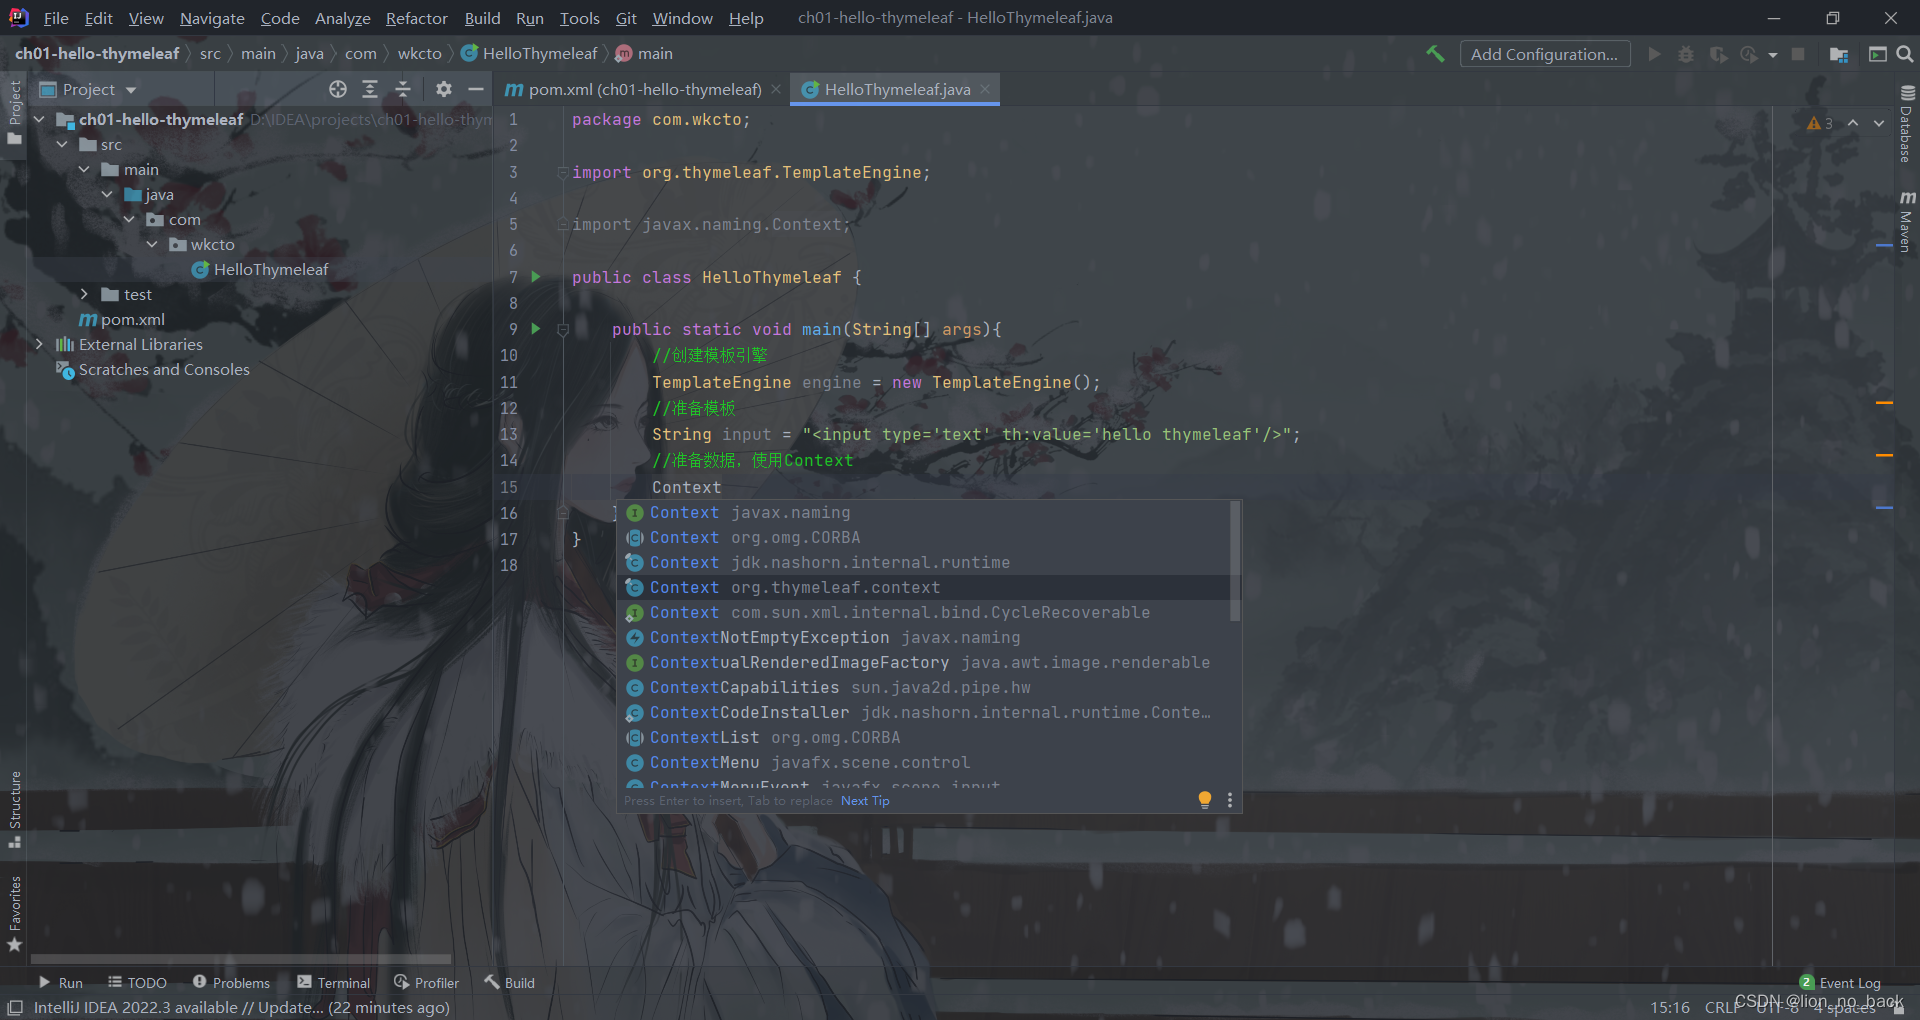Click the Search Everywhere magnifier icon

coord(1905,54)
